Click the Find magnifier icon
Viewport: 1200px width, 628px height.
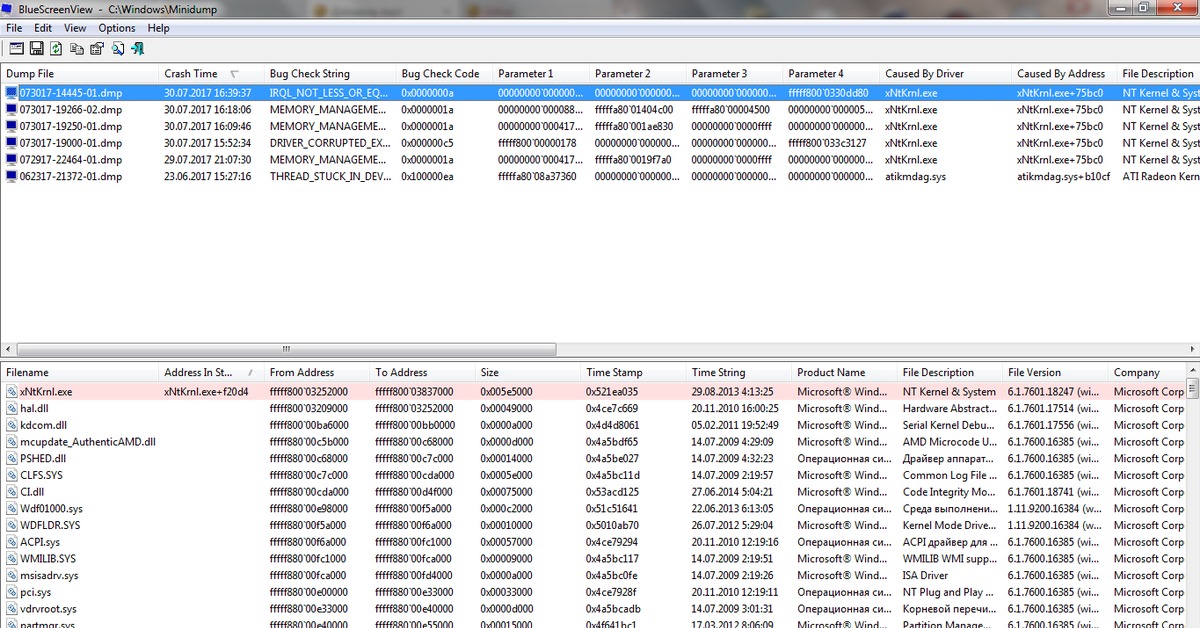pyautogui.click(x=117, y=48)
